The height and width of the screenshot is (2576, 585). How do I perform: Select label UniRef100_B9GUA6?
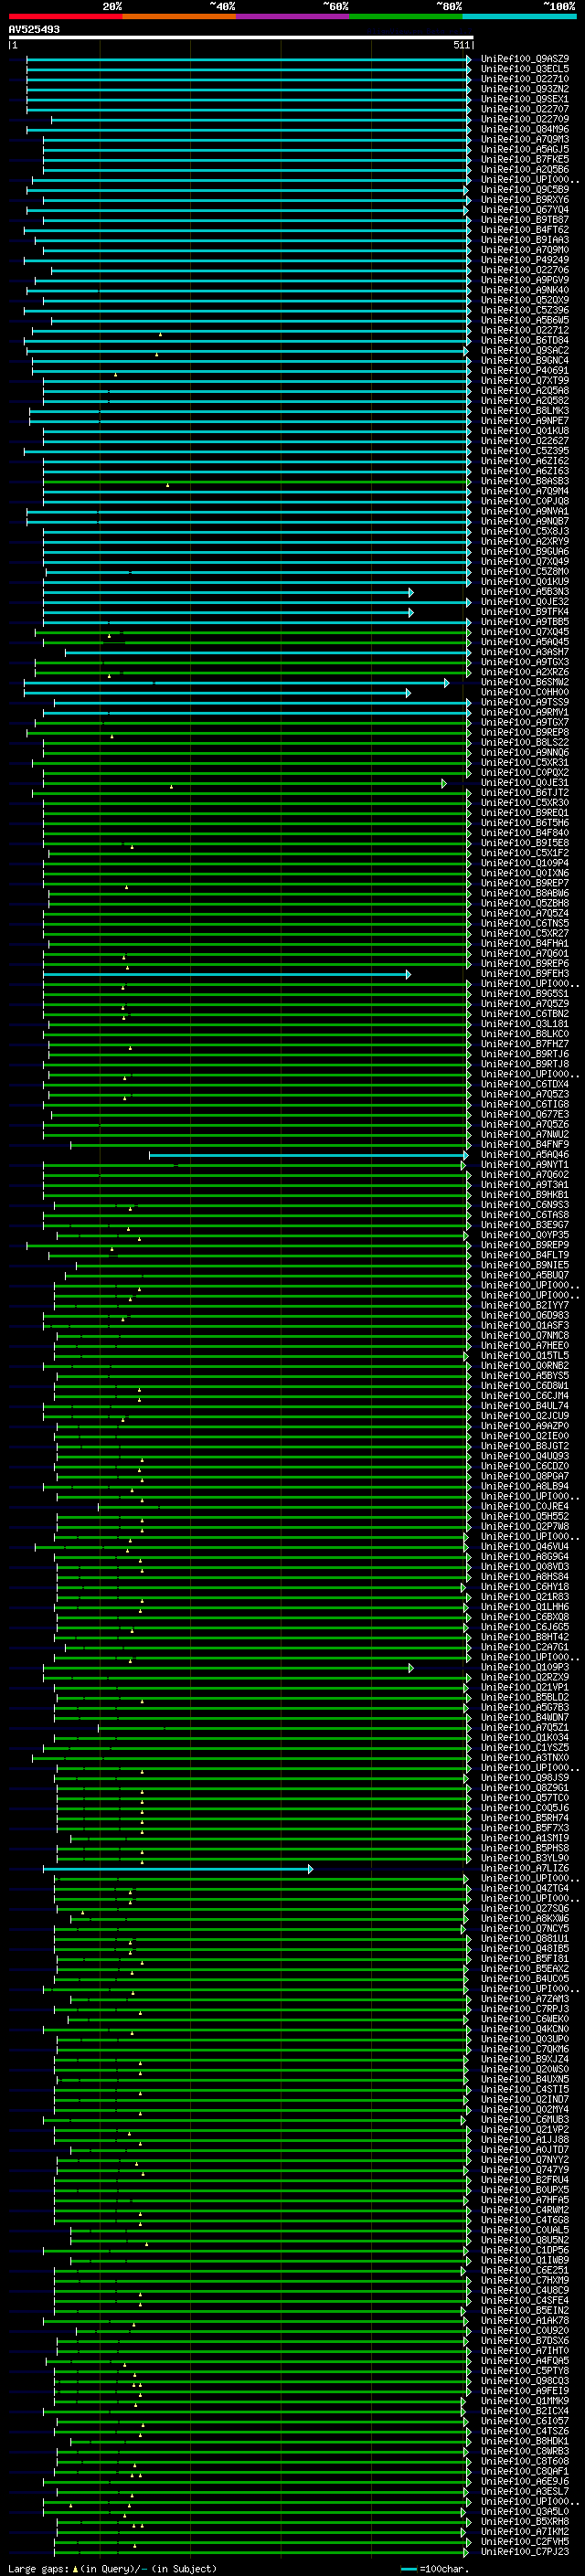[x=524, y=551]
